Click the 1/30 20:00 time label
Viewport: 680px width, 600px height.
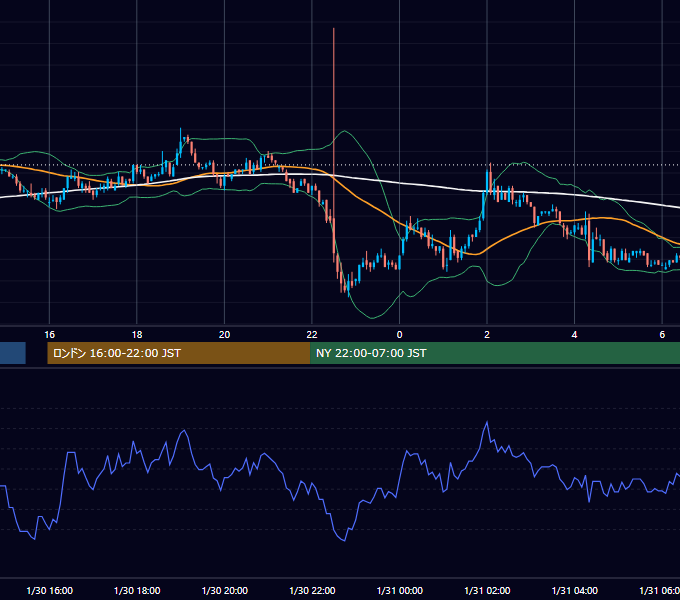(x=225, y=590)
